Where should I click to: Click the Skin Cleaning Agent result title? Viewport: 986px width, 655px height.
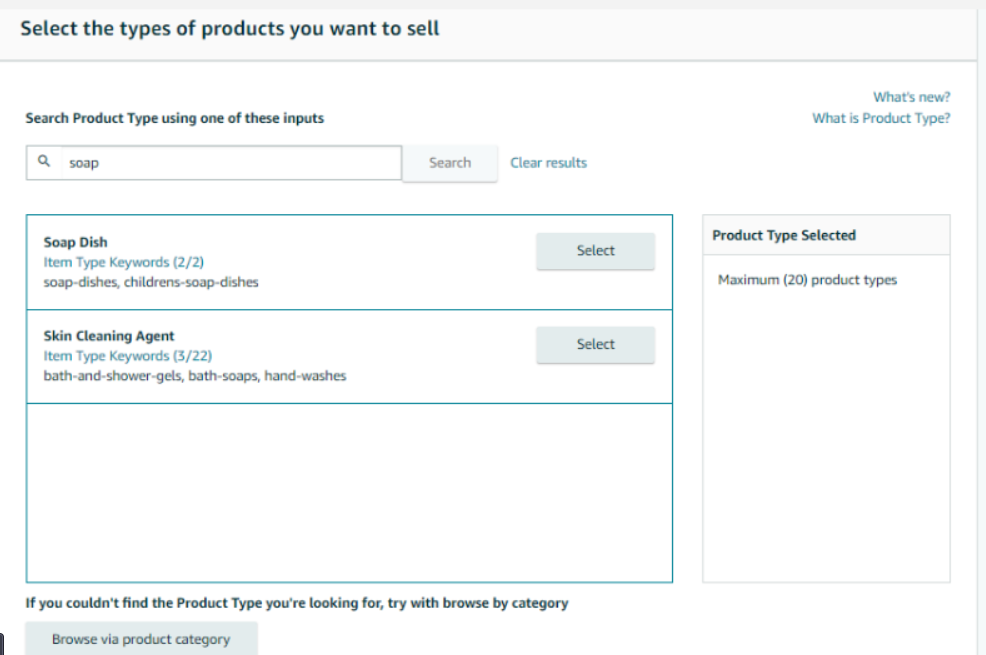tap(109, 336)
